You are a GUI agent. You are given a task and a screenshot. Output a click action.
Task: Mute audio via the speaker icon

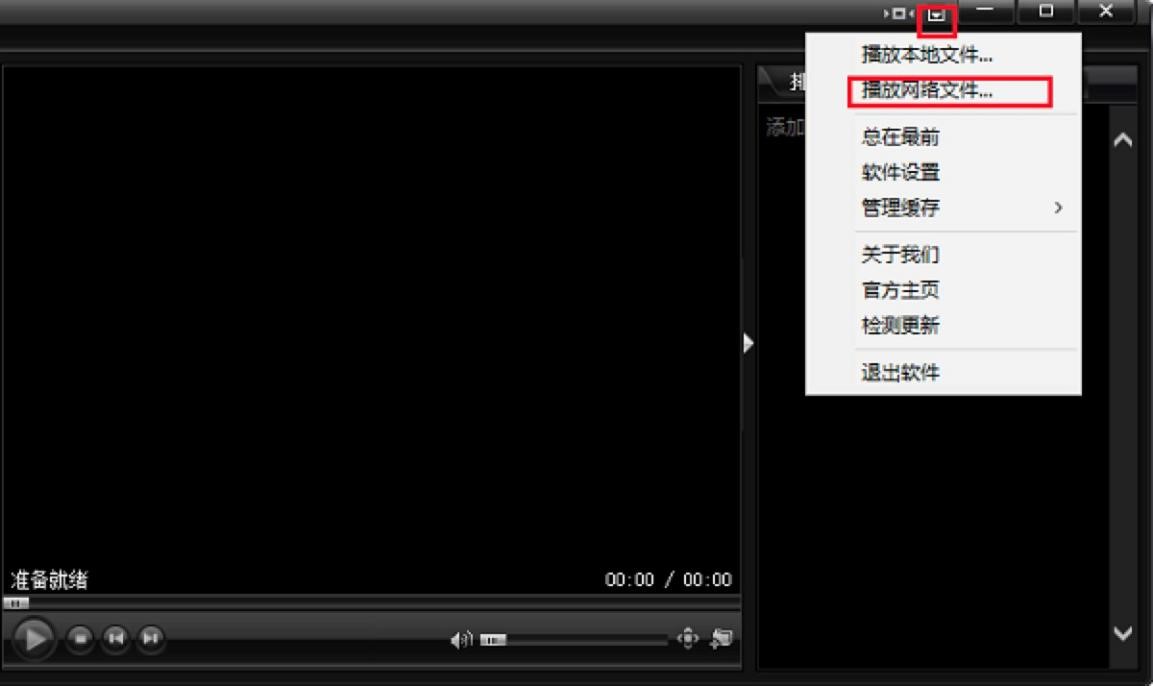pyautogui.click(x=461, y=640)
